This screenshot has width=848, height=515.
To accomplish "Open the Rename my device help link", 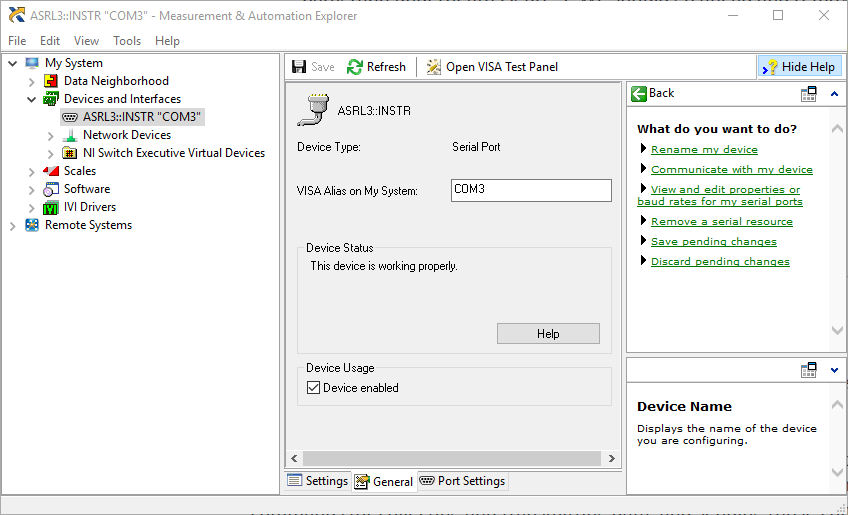I will tap(704, 150).
